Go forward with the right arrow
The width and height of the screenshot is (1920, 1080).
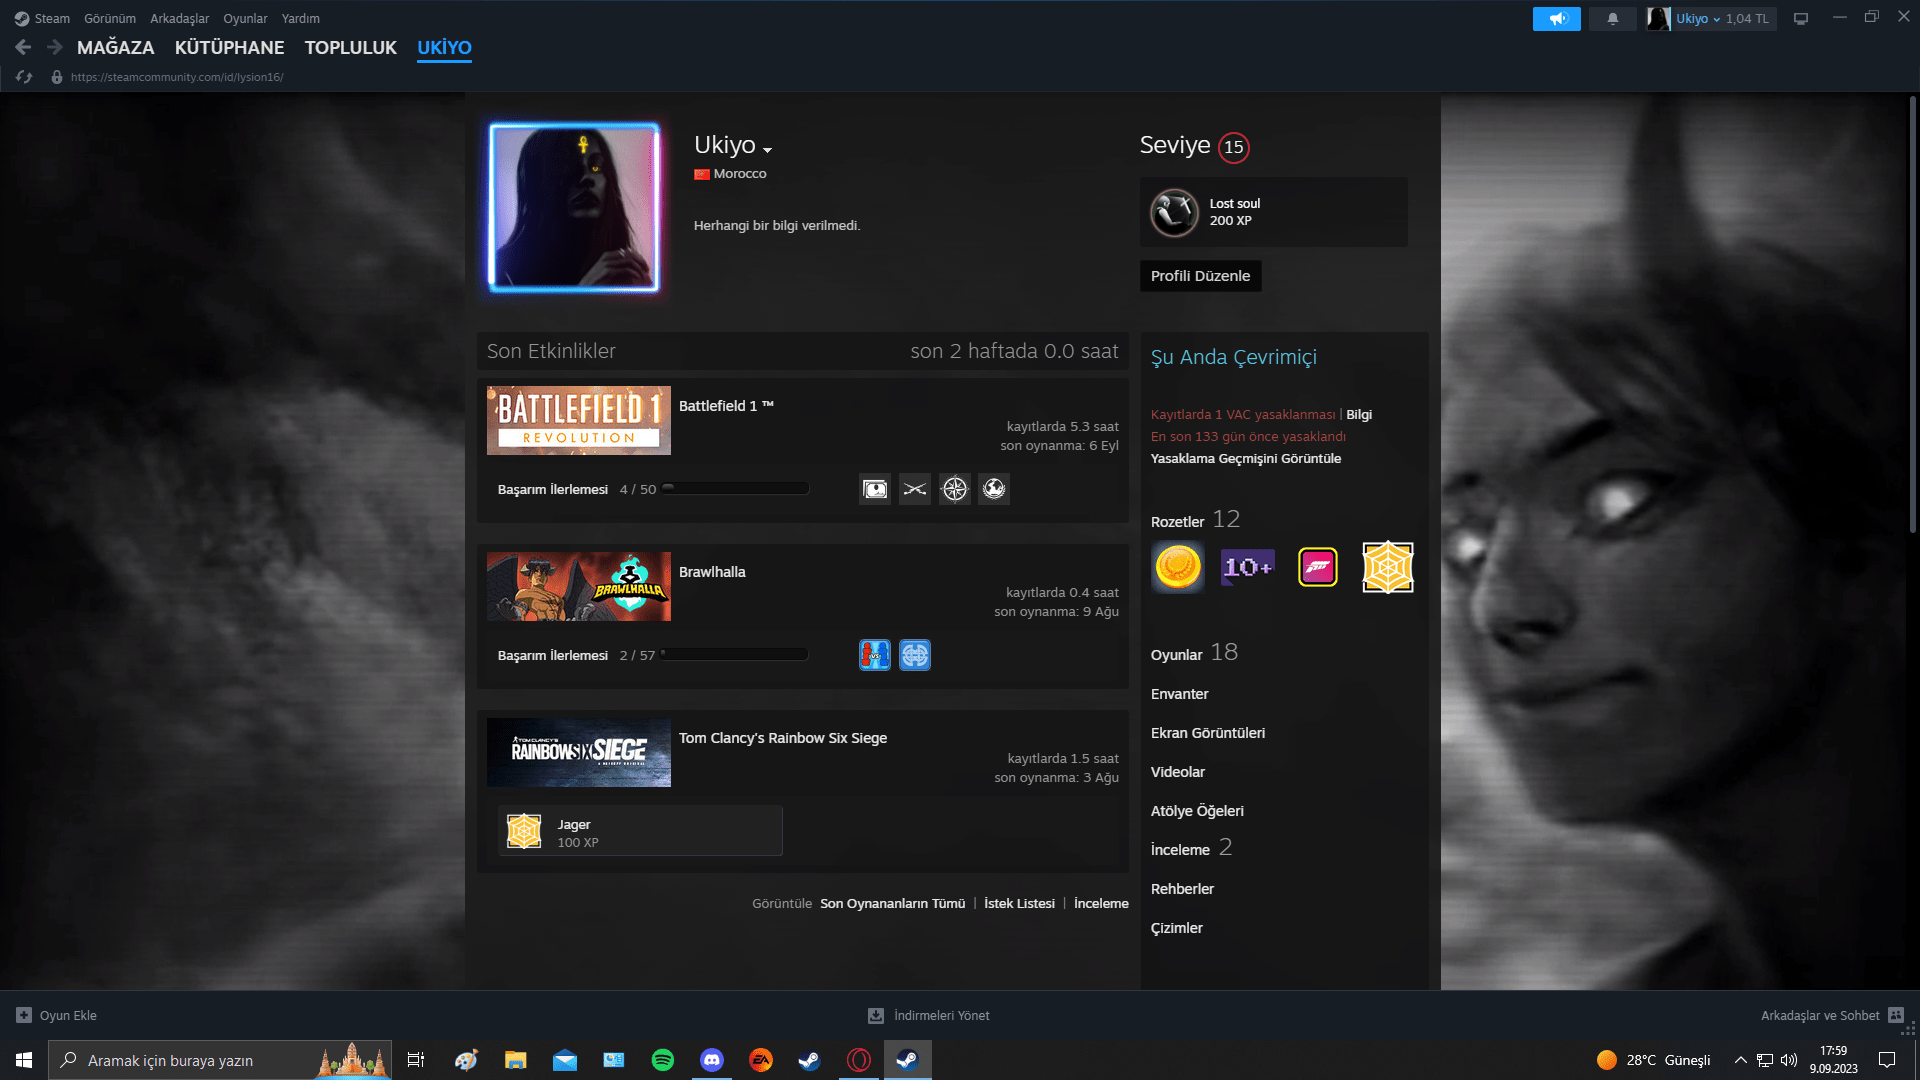[55, 47]
